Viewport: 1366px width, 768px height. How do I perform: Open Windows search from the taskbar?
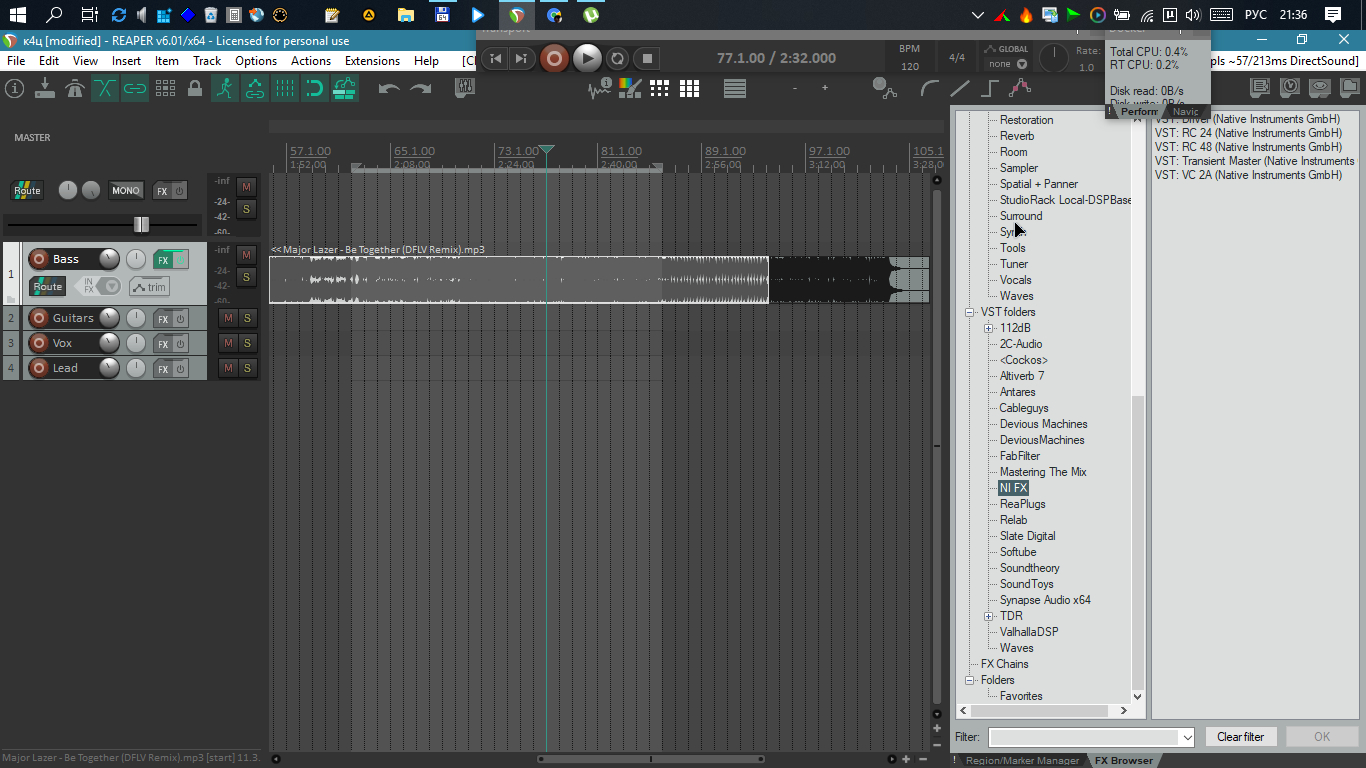pyautogui.click(x=54, y=15)
